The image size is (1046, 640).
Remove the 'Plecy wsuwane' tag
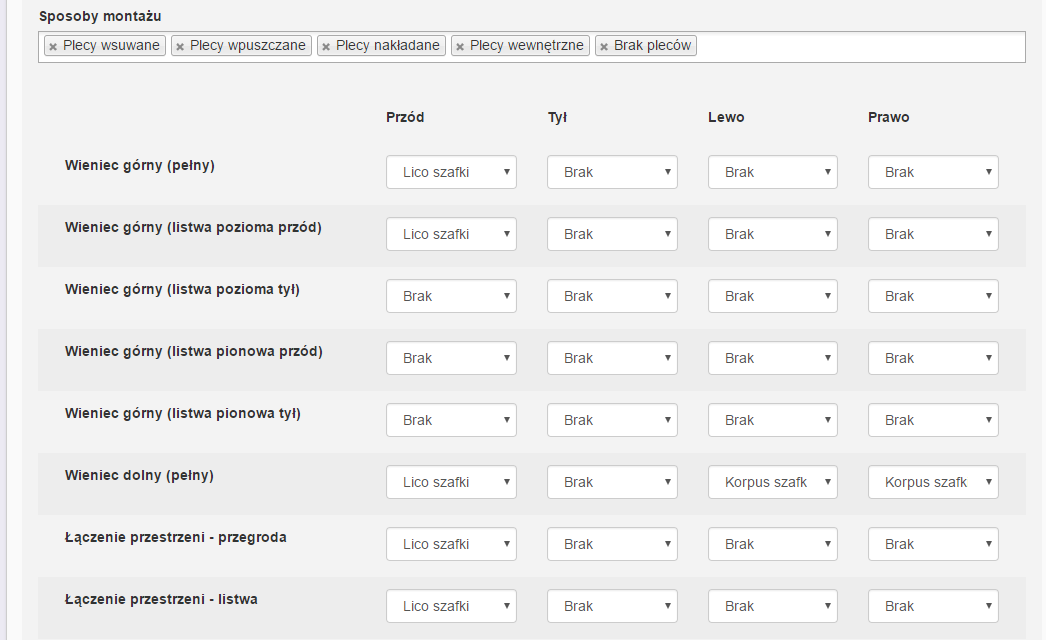53,47
